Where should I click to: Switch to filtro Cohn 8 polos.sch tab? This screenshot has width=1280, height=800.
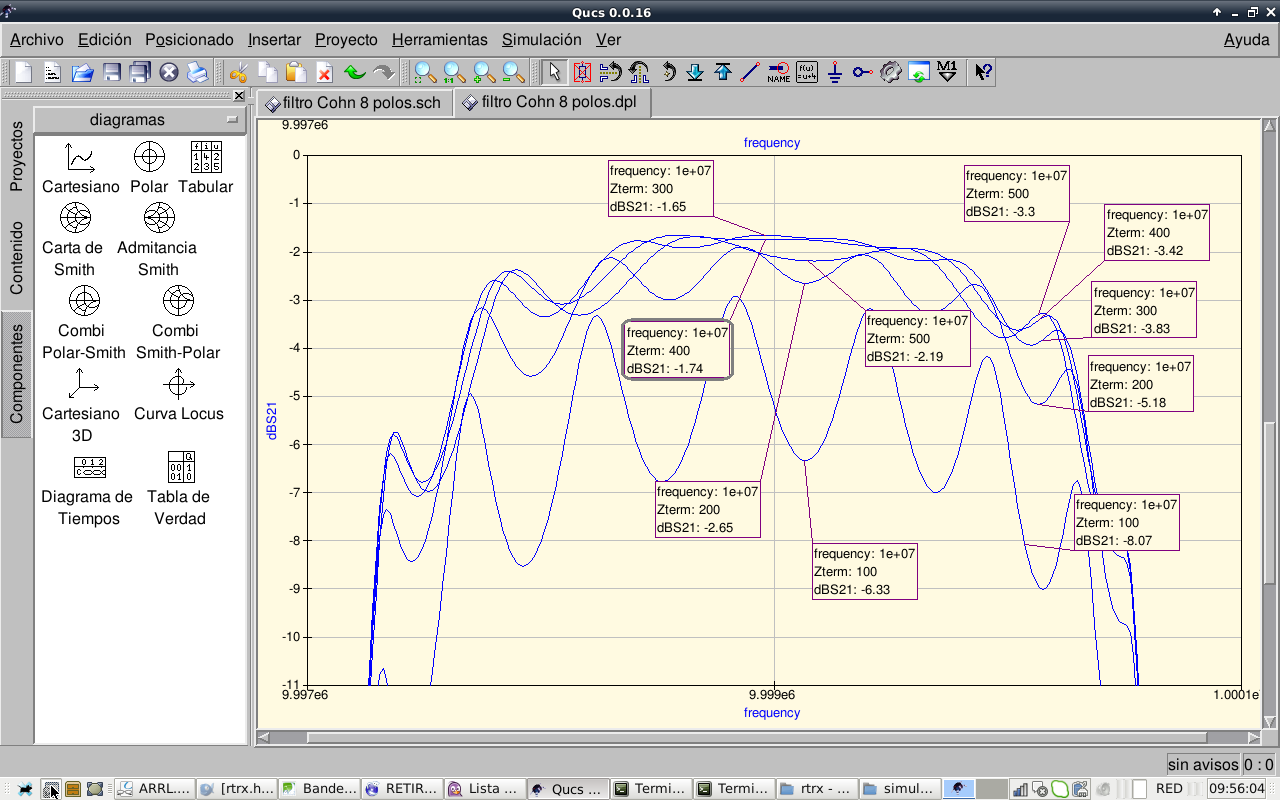click(354, 103)
